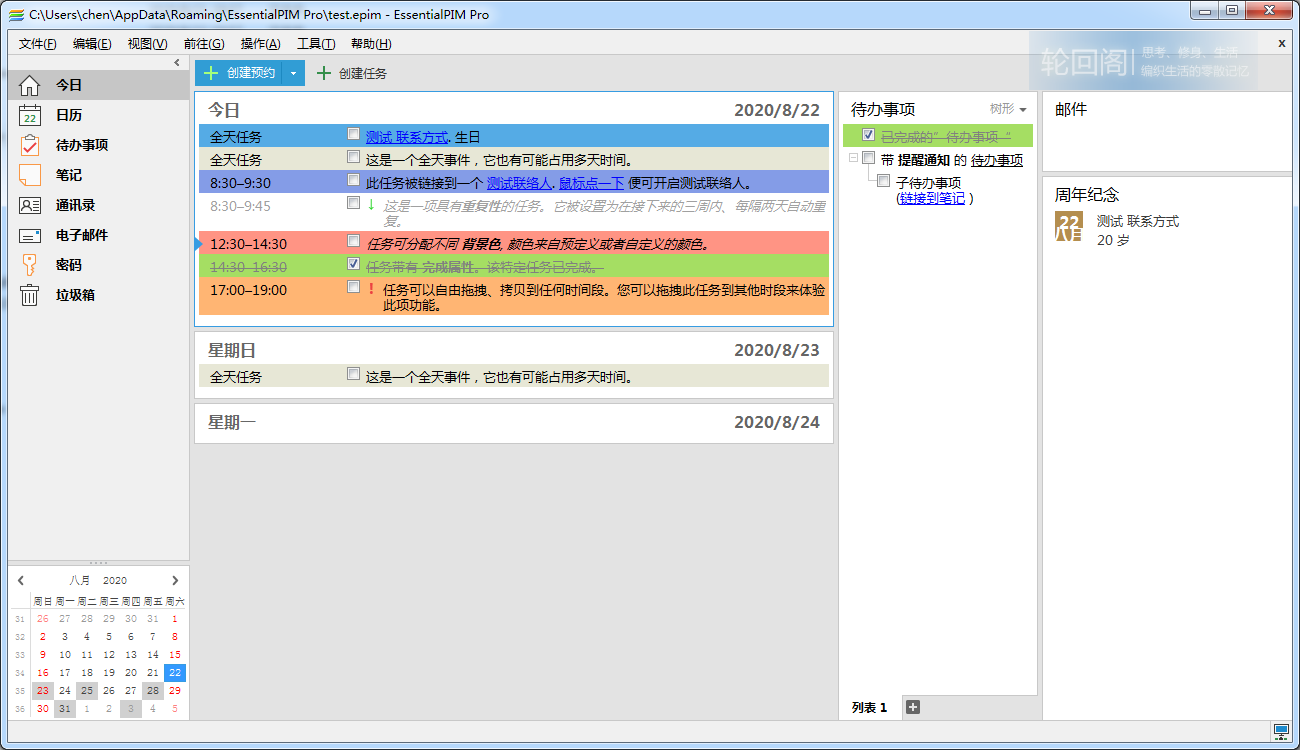1300x750 pixels.
Task: Go to next month in mini calendar
Action: [175, 580]
